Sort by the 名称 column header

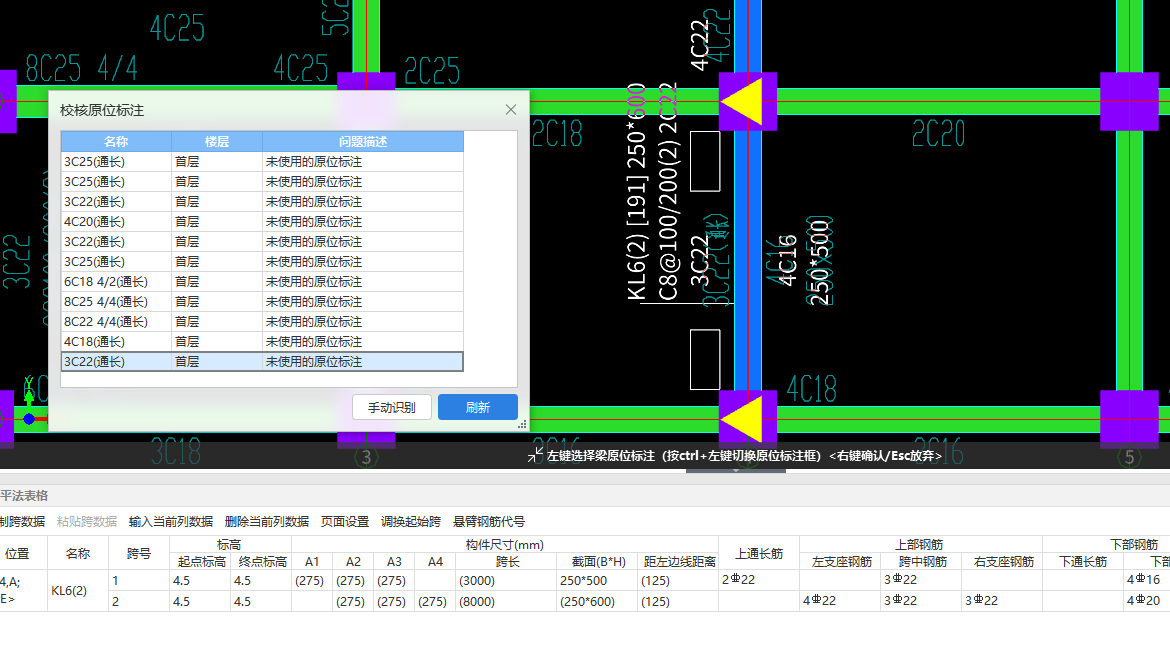(x=116, y=141)
